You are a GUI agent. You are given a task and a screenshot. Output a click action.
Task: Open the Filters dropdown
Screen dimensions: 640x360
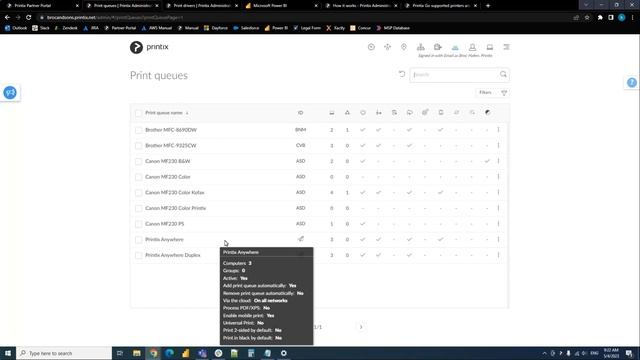click(493, 93)
